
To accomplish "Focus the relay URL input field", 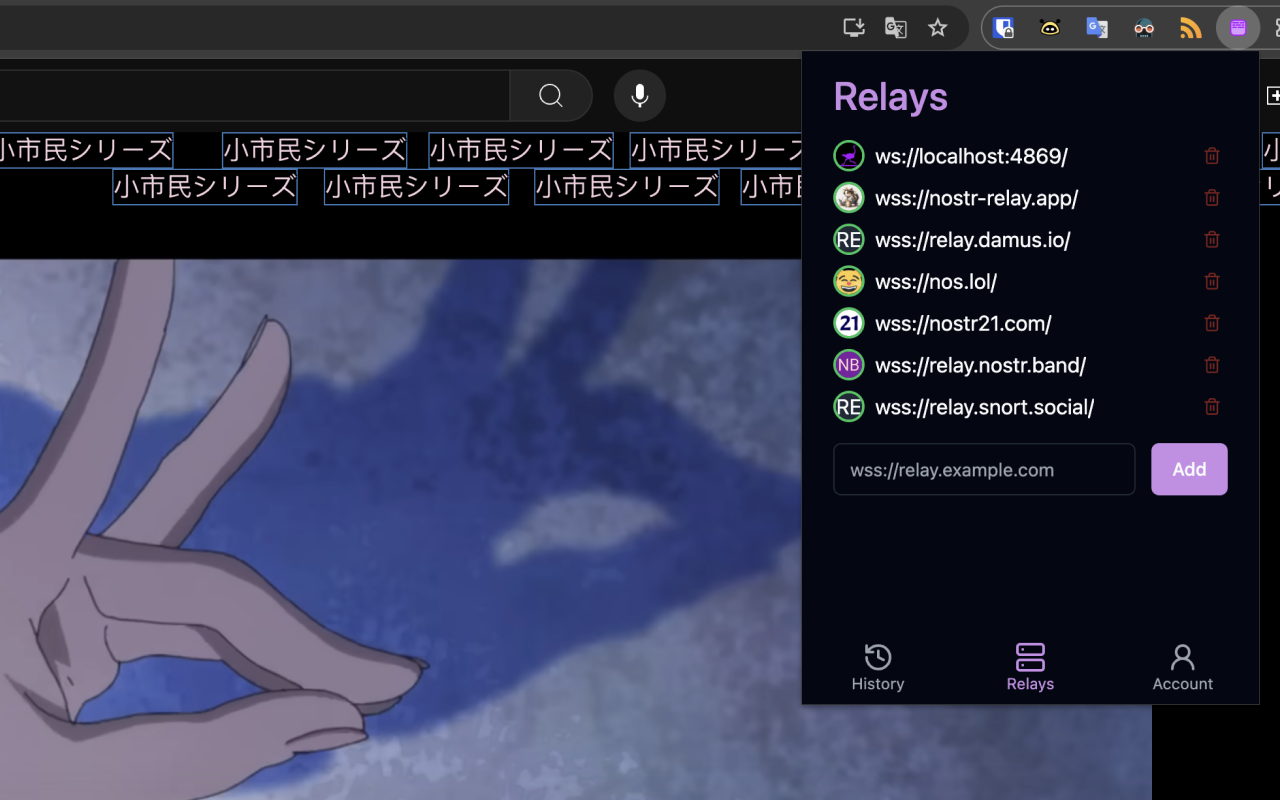I will (x=984, y=469).
